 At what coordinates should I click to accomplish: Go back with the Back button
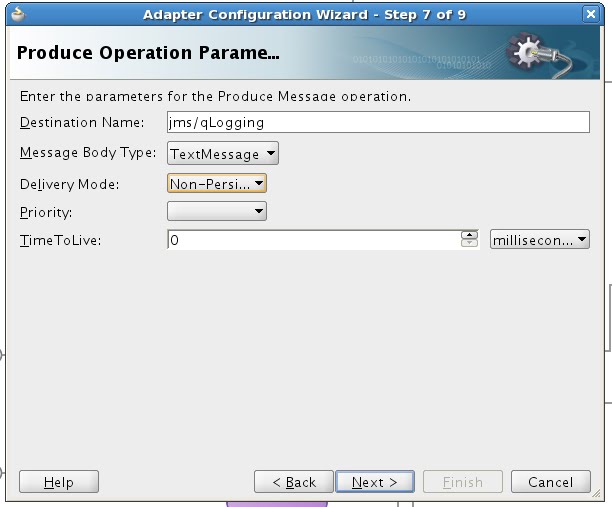294,482
